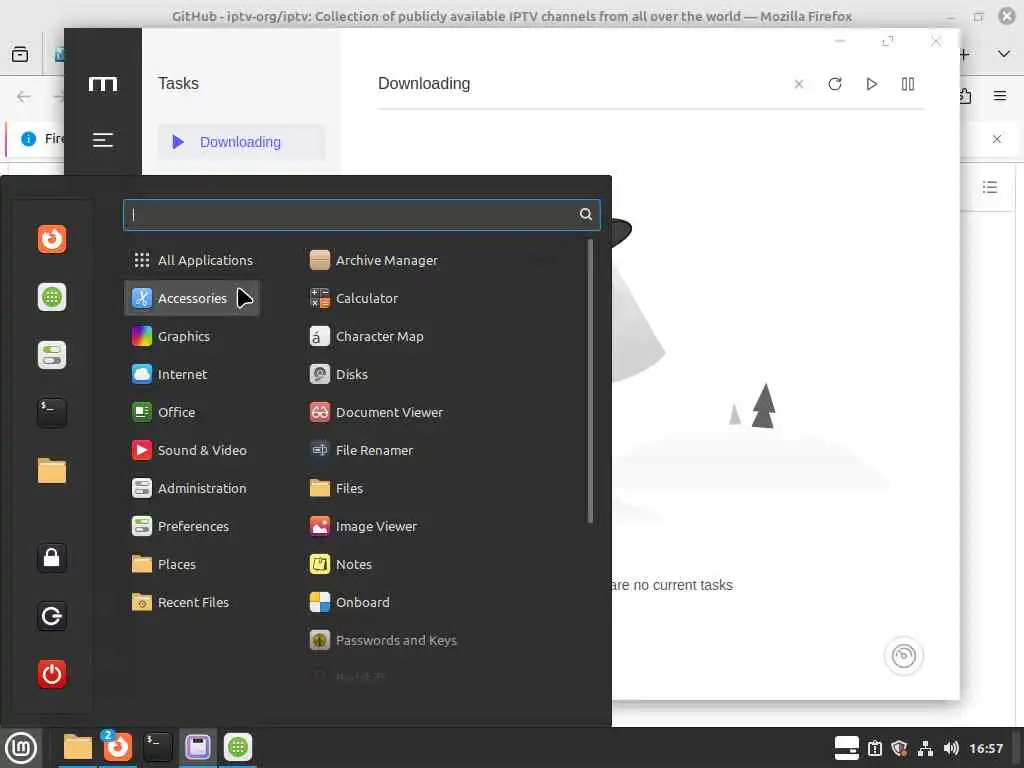Select the Graphics category
Screen dimensions: 1024x768
coord(192,336)
